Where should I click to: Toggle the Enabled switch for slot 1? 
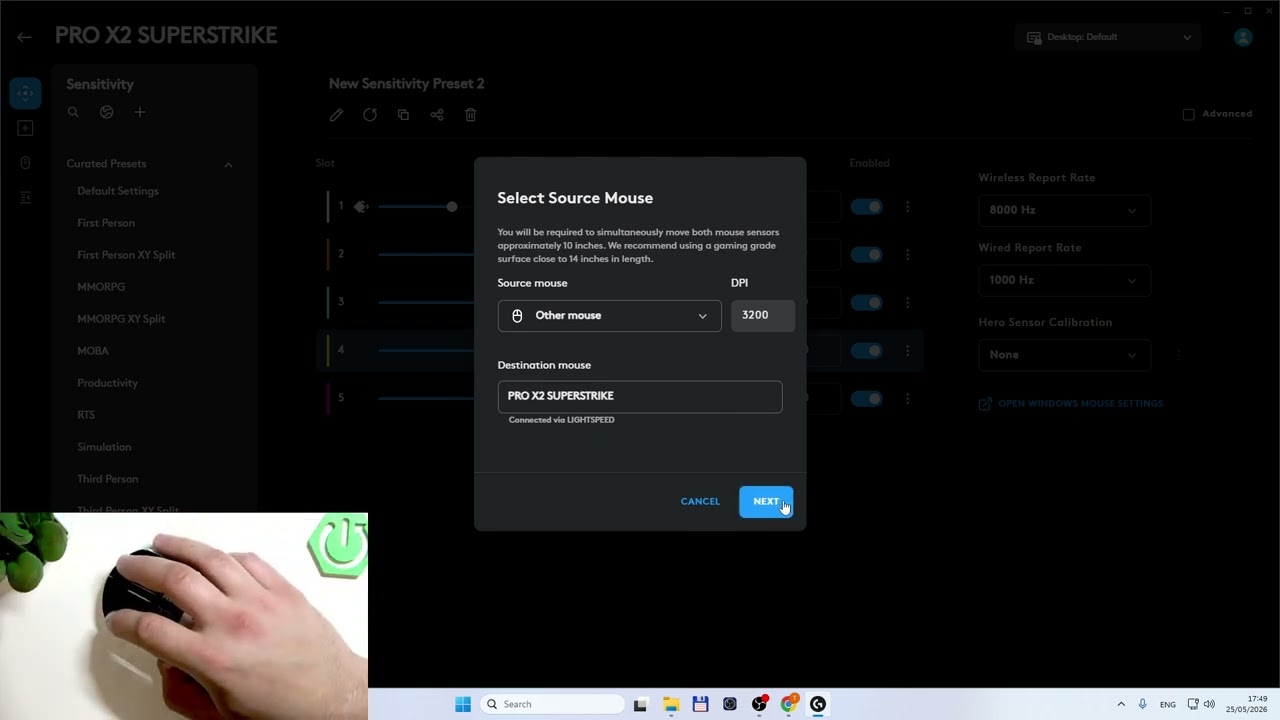click(867, 207)
